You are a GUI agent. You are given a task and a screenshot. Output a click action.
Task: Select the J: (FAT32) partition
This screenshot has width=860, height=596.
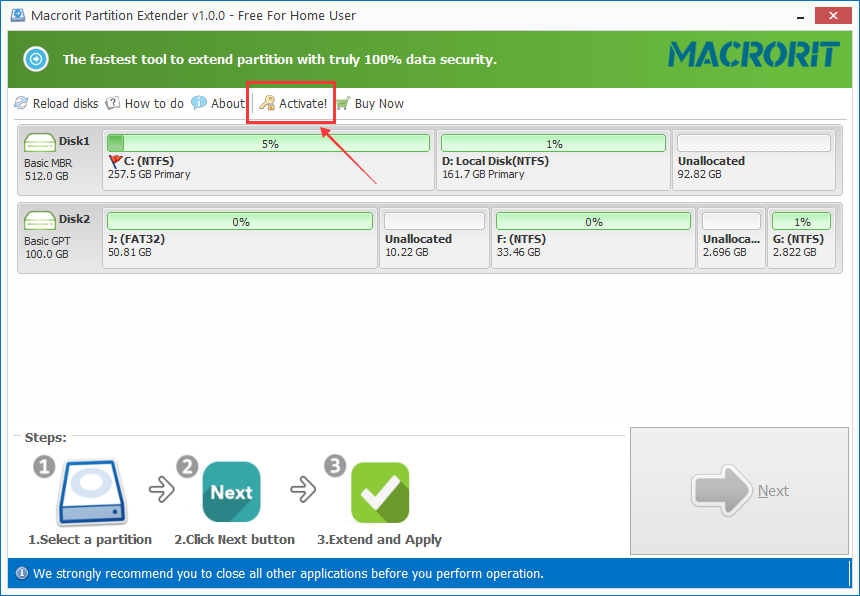(x=240, y=245)
